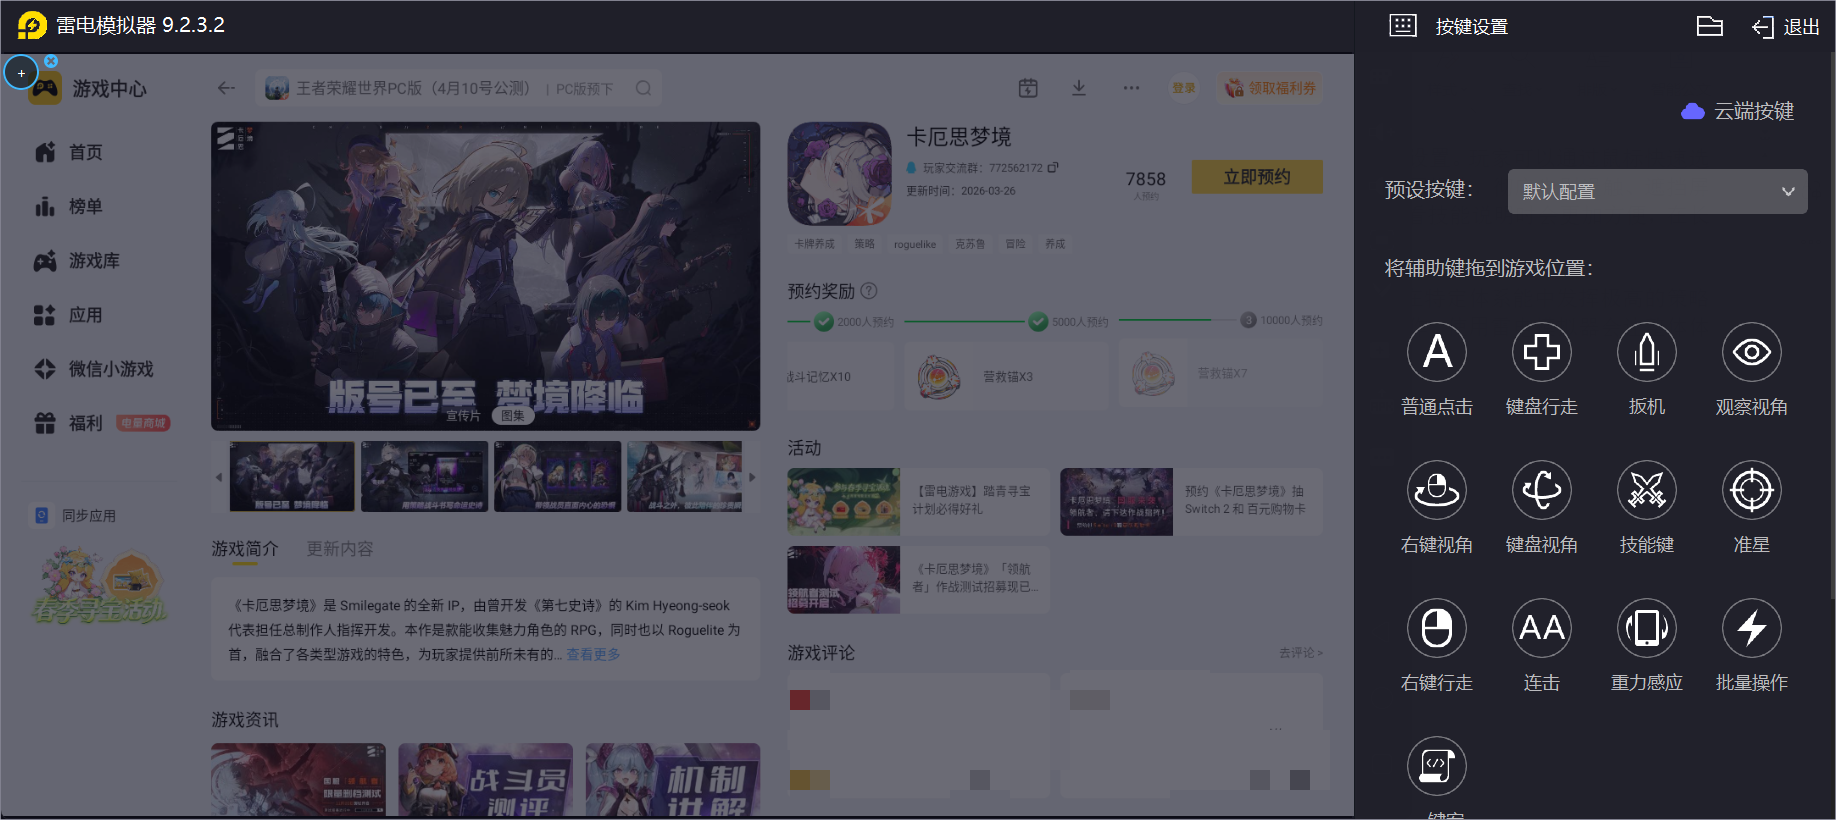Click the keyboard icon beside 按键设置
The height and width of the screenshot is (820, 1836).
[1403, 26]
